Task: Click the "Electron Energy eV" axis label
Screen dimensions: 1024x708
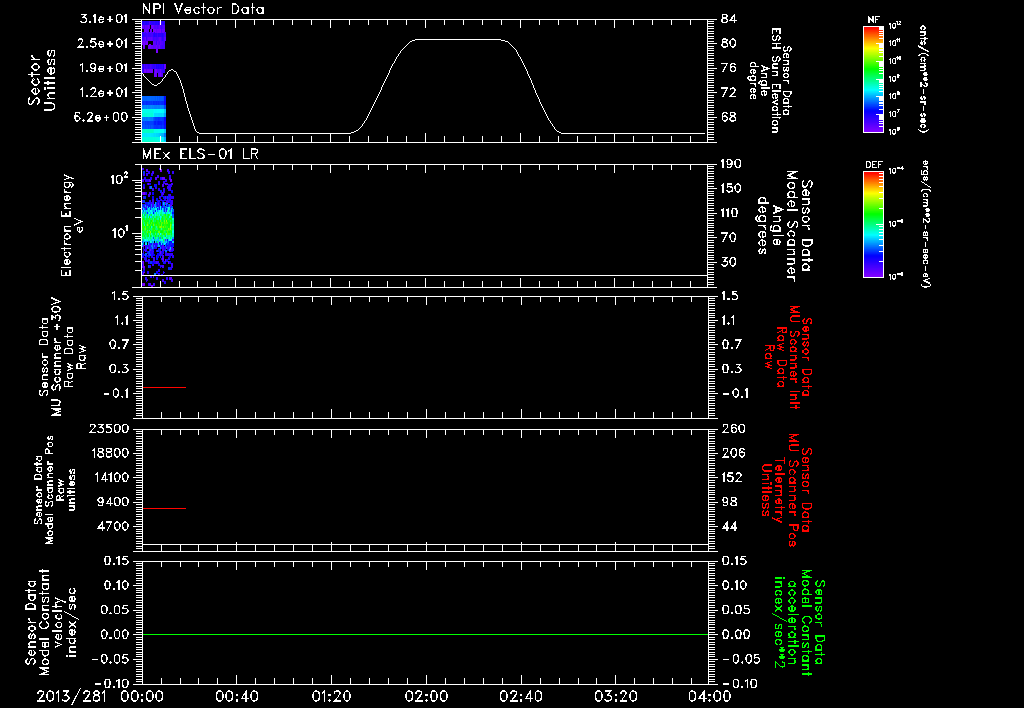Action: pos(72,225)
